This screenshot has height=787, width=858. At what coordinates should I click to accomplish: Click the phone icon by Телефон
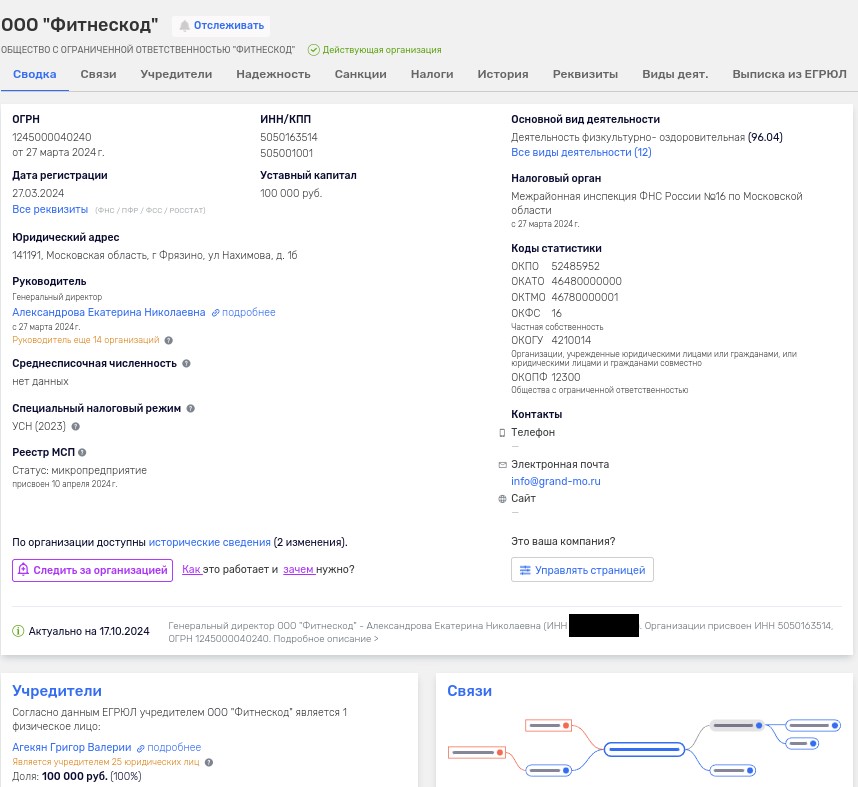coord(502,433)
